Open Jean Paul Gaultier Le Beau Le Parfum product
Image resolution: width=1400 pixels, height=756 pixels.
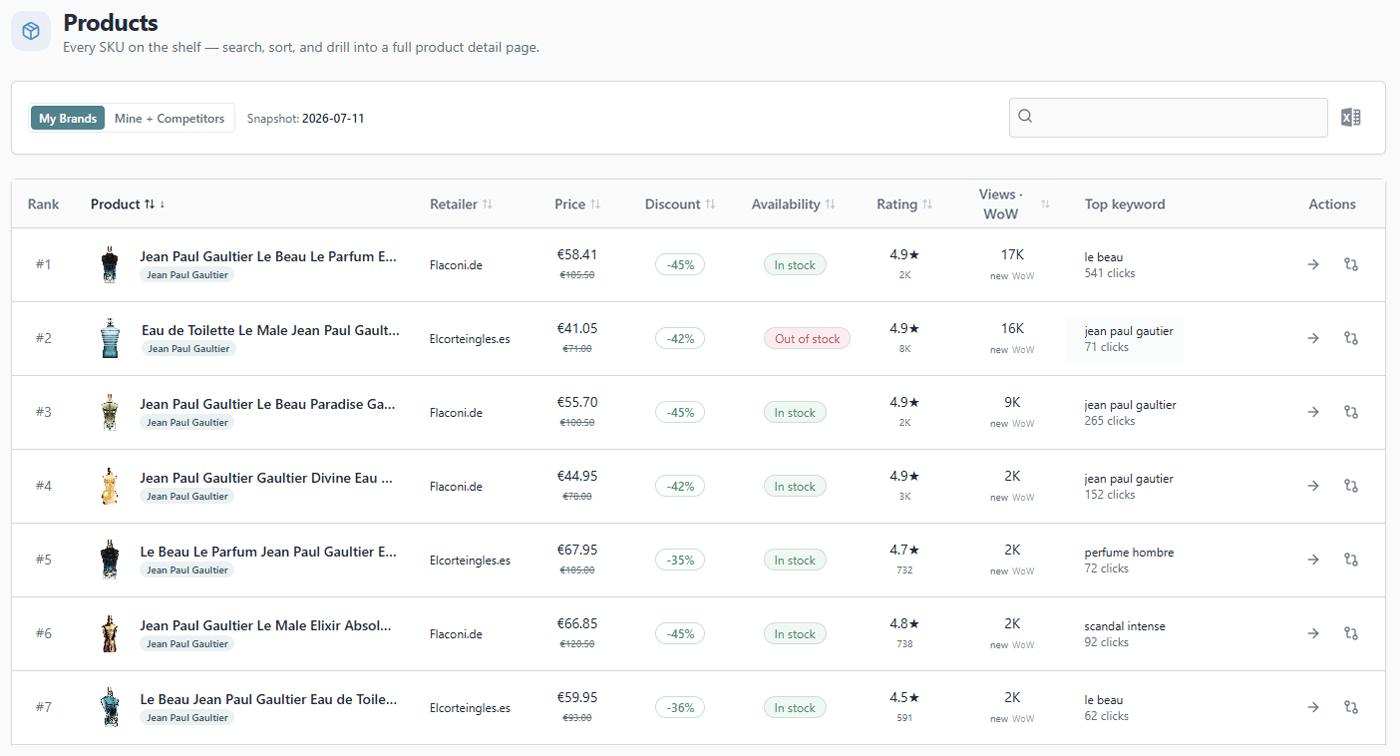(x=268, y=257)
